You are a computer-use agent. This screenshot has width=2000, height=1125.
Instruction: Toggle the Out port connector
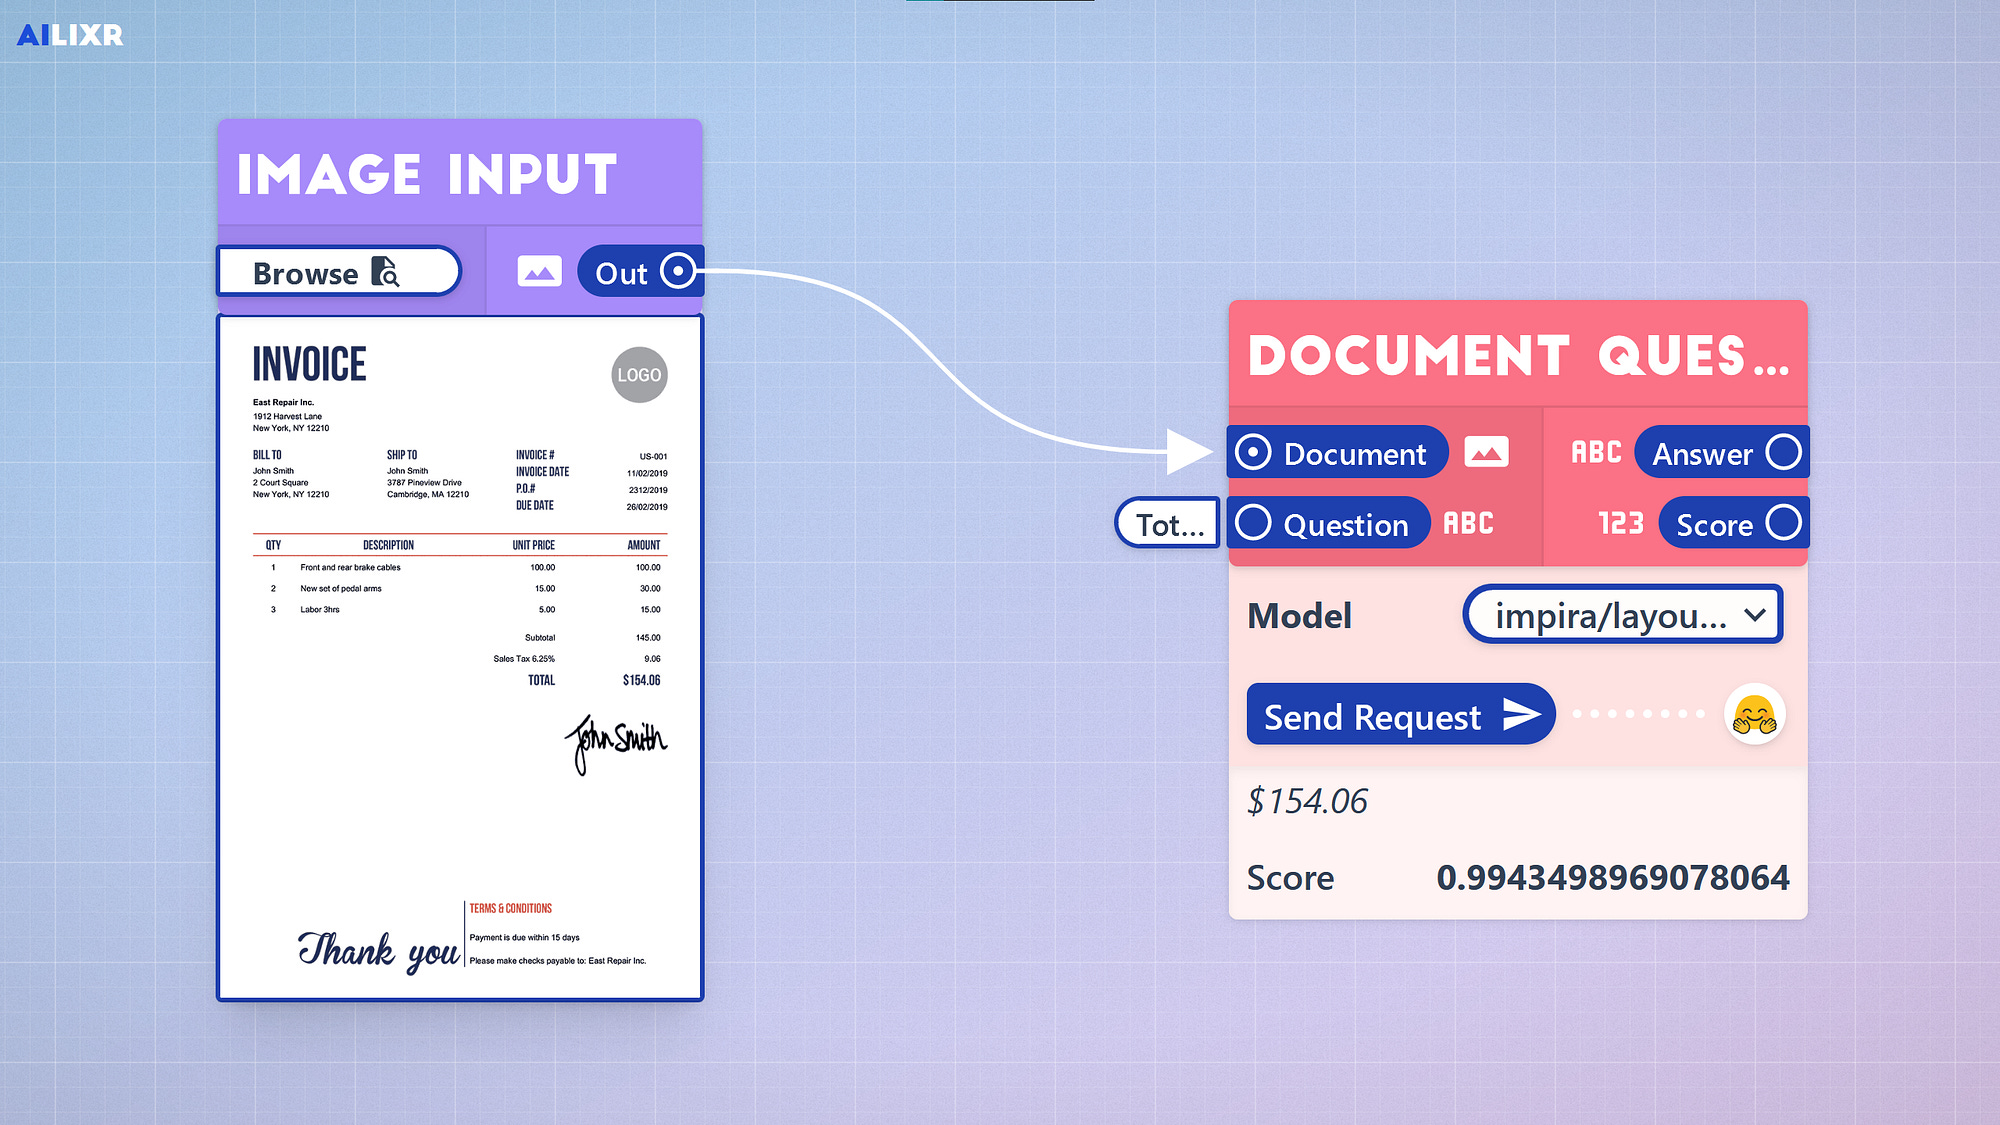678,271
